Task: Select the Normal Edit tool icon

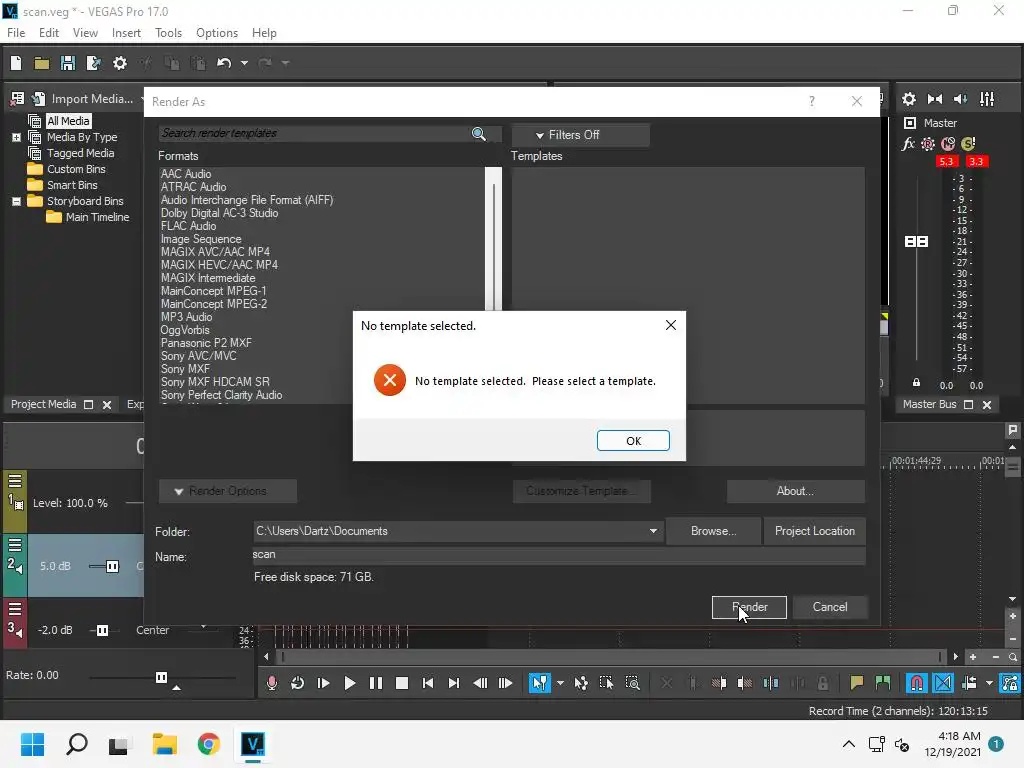Action: 539,684
